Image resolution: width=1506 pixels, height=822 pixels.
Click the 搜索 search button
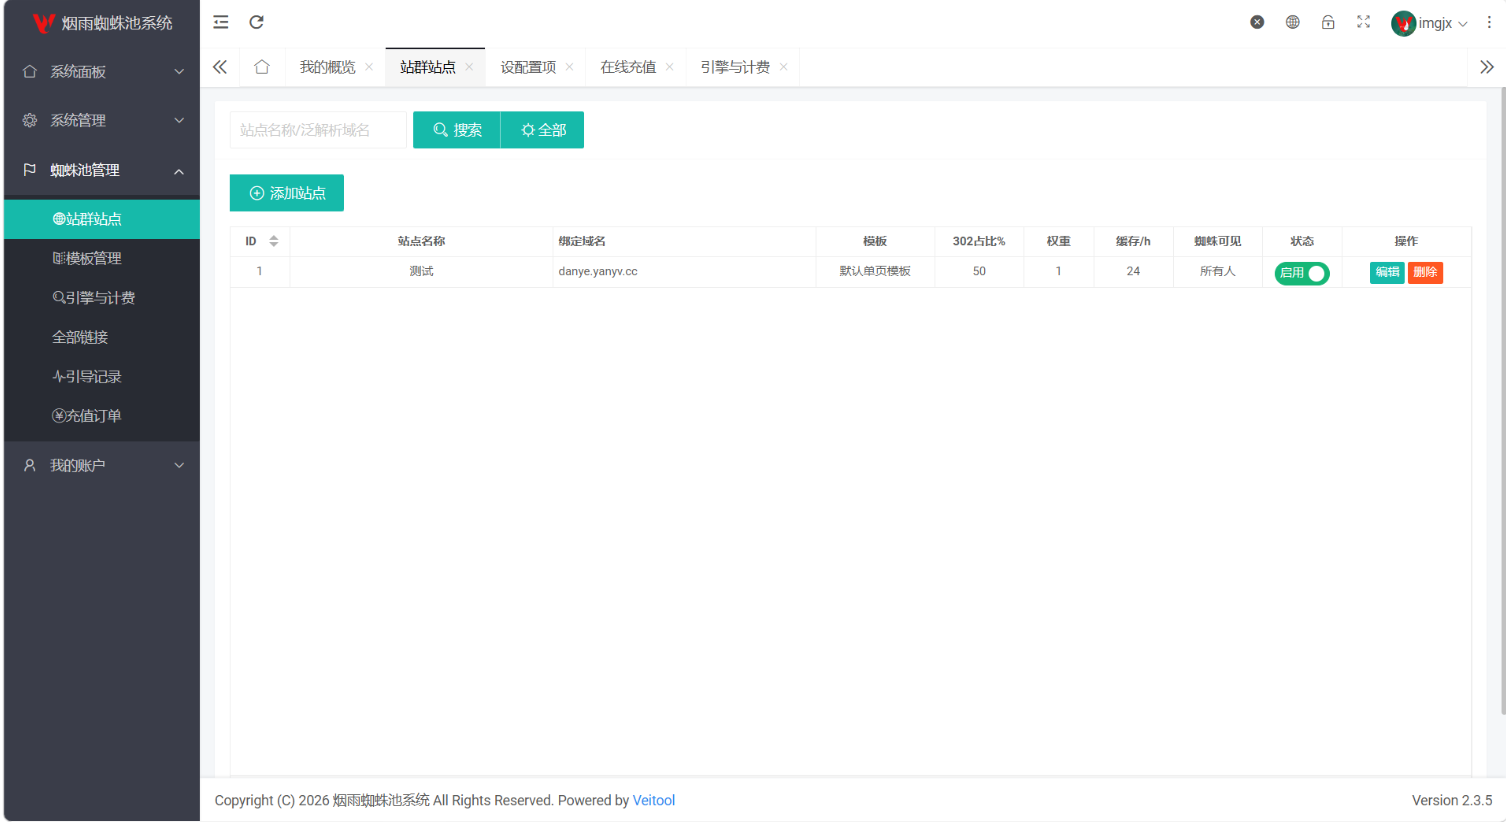(x=457, y=130)
